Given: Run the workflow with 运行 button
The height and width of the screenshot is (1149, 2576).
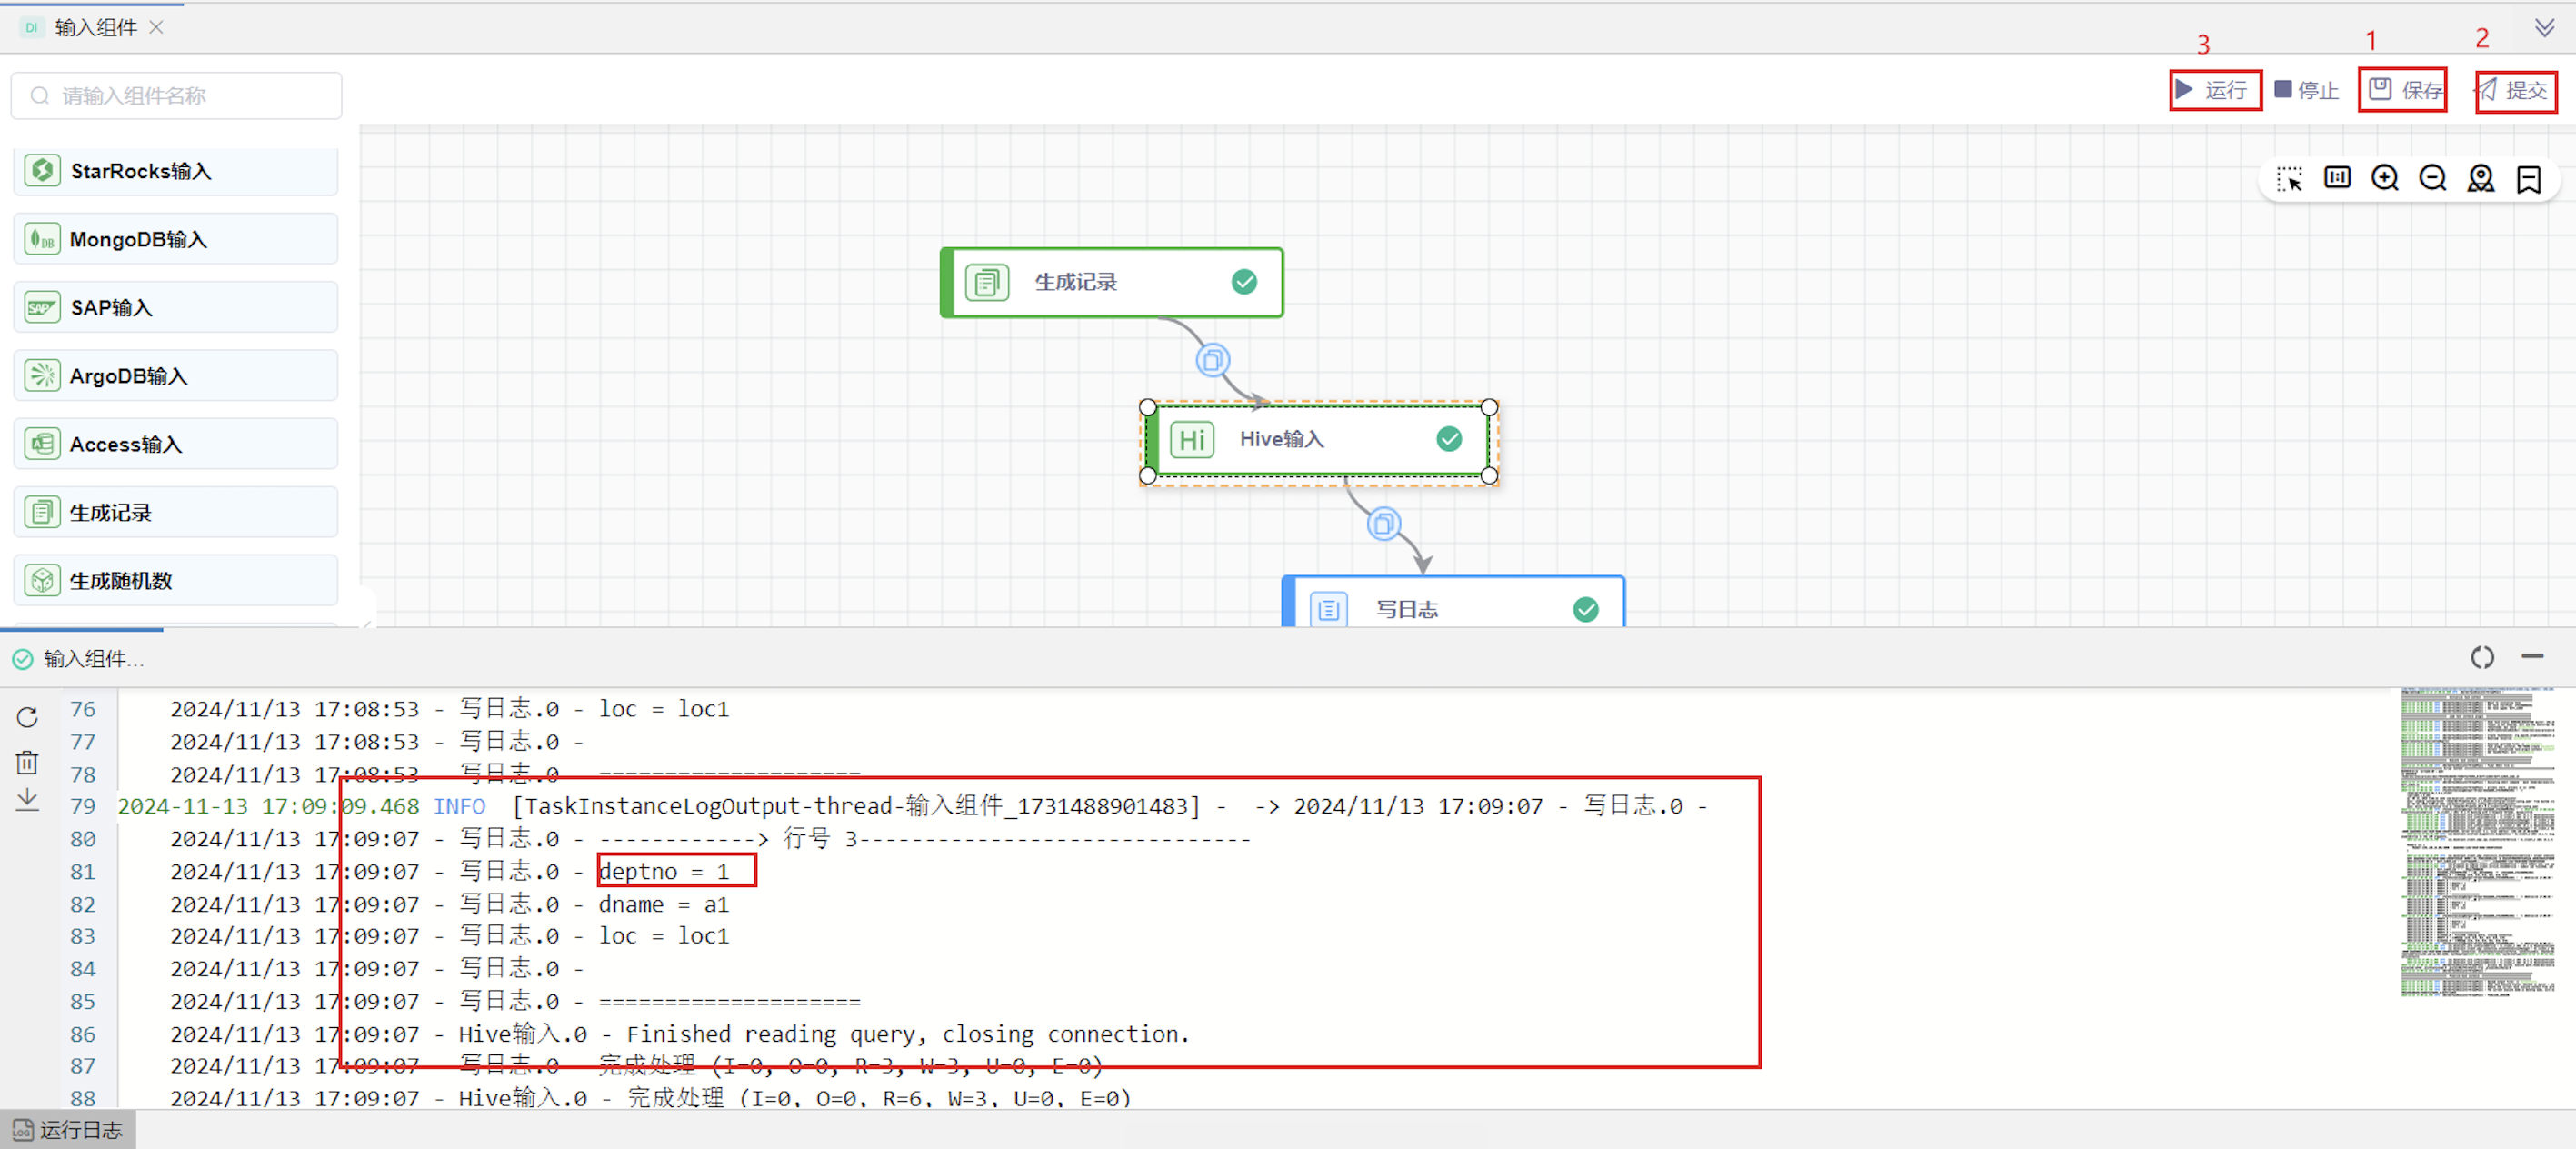Looking at the screenshot, I should click(x=2214, y=90).
